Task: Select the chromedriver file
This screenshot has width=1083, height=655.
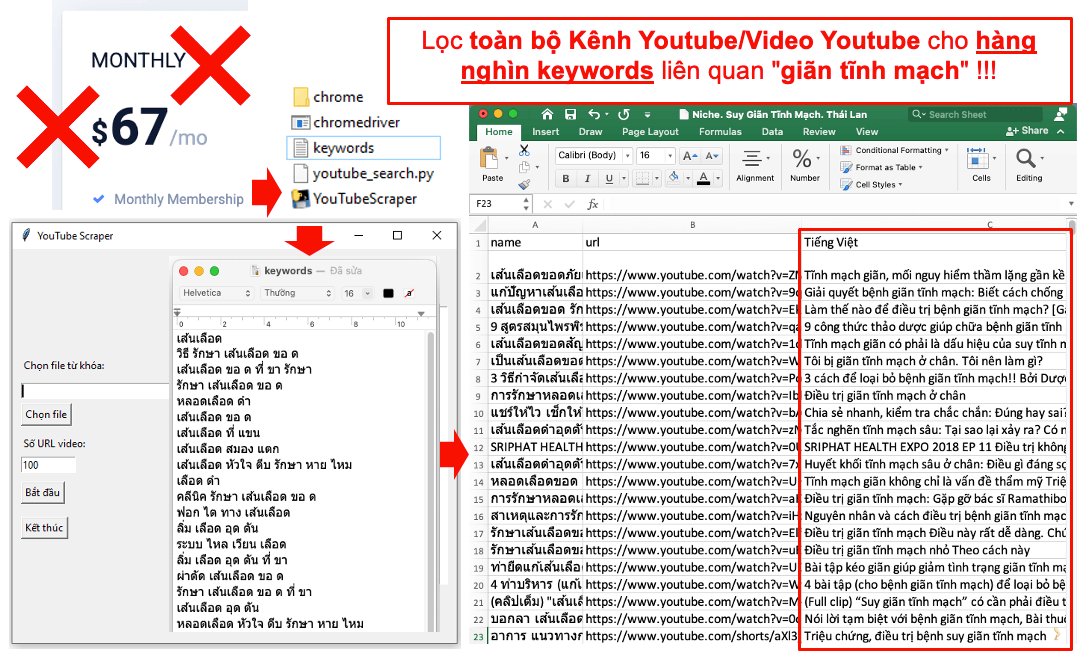Action: pos(345,122)
